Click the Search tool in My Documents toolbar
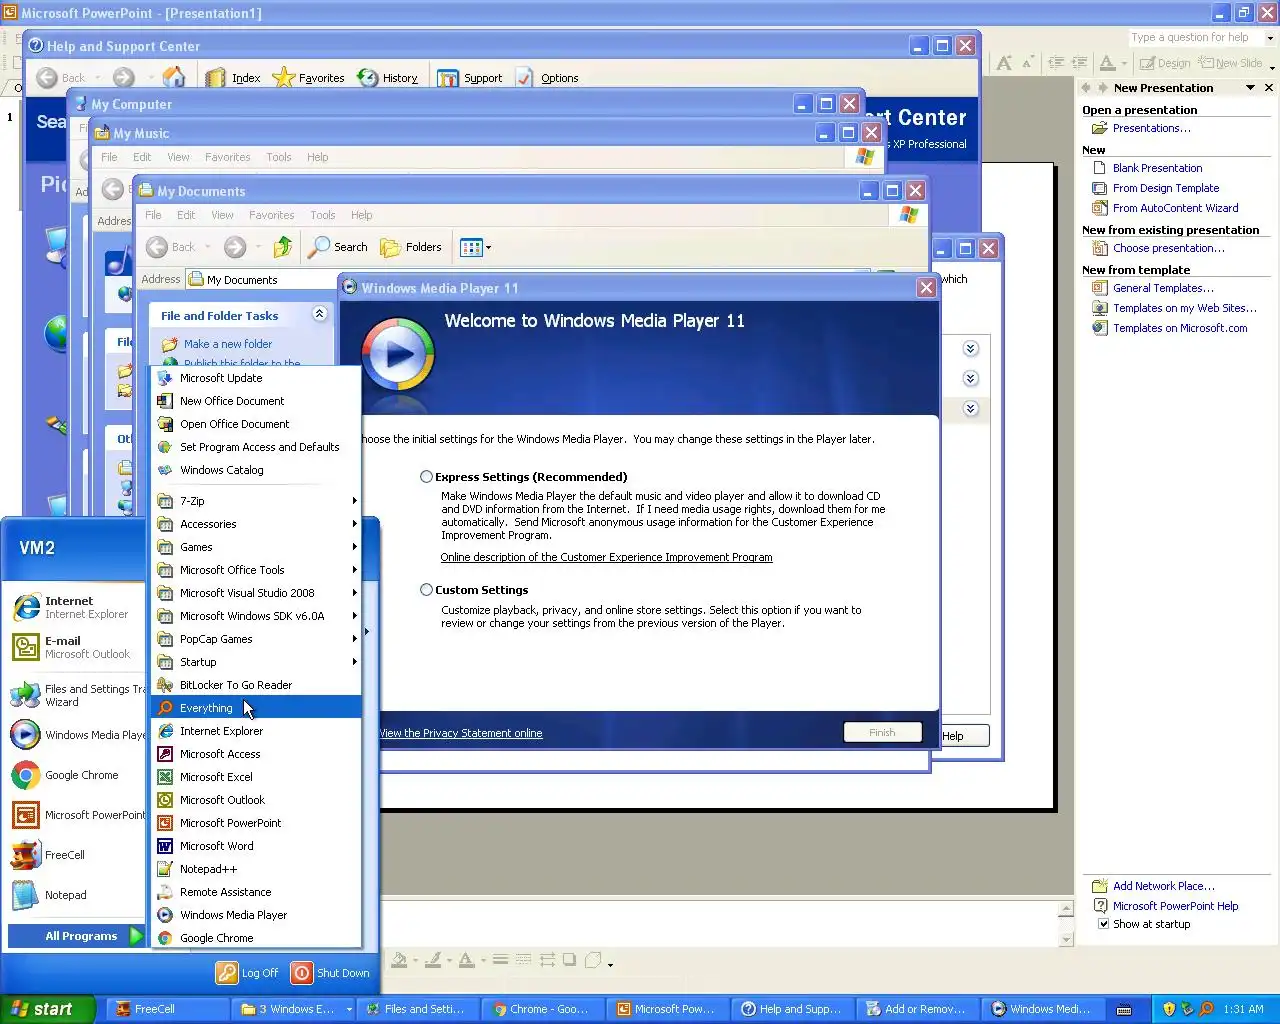 coord(338,246)
